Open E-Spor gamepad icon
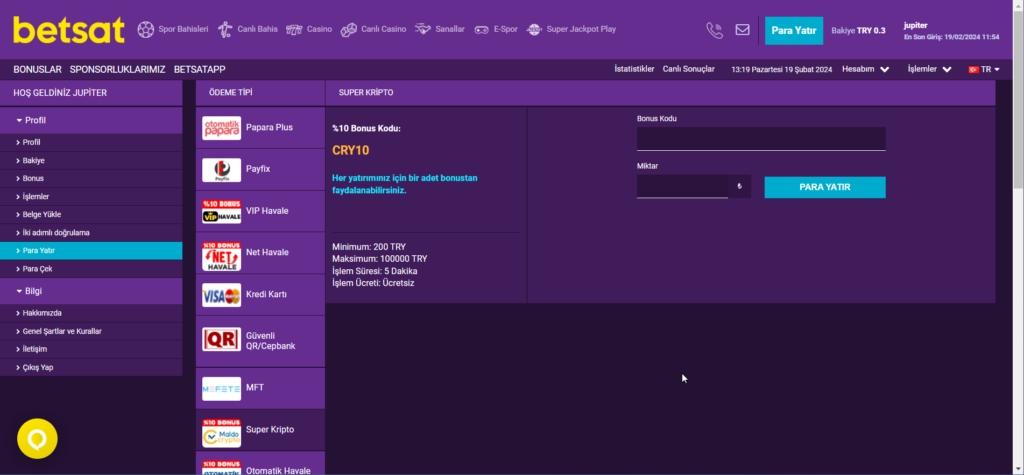 click(482, 29)
